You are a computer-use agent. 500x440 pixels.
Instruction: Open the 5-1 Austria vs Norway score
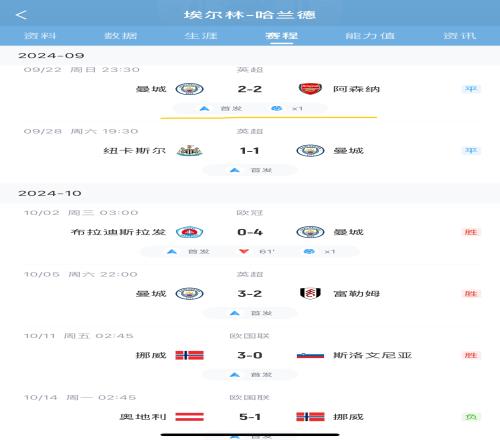250,417
